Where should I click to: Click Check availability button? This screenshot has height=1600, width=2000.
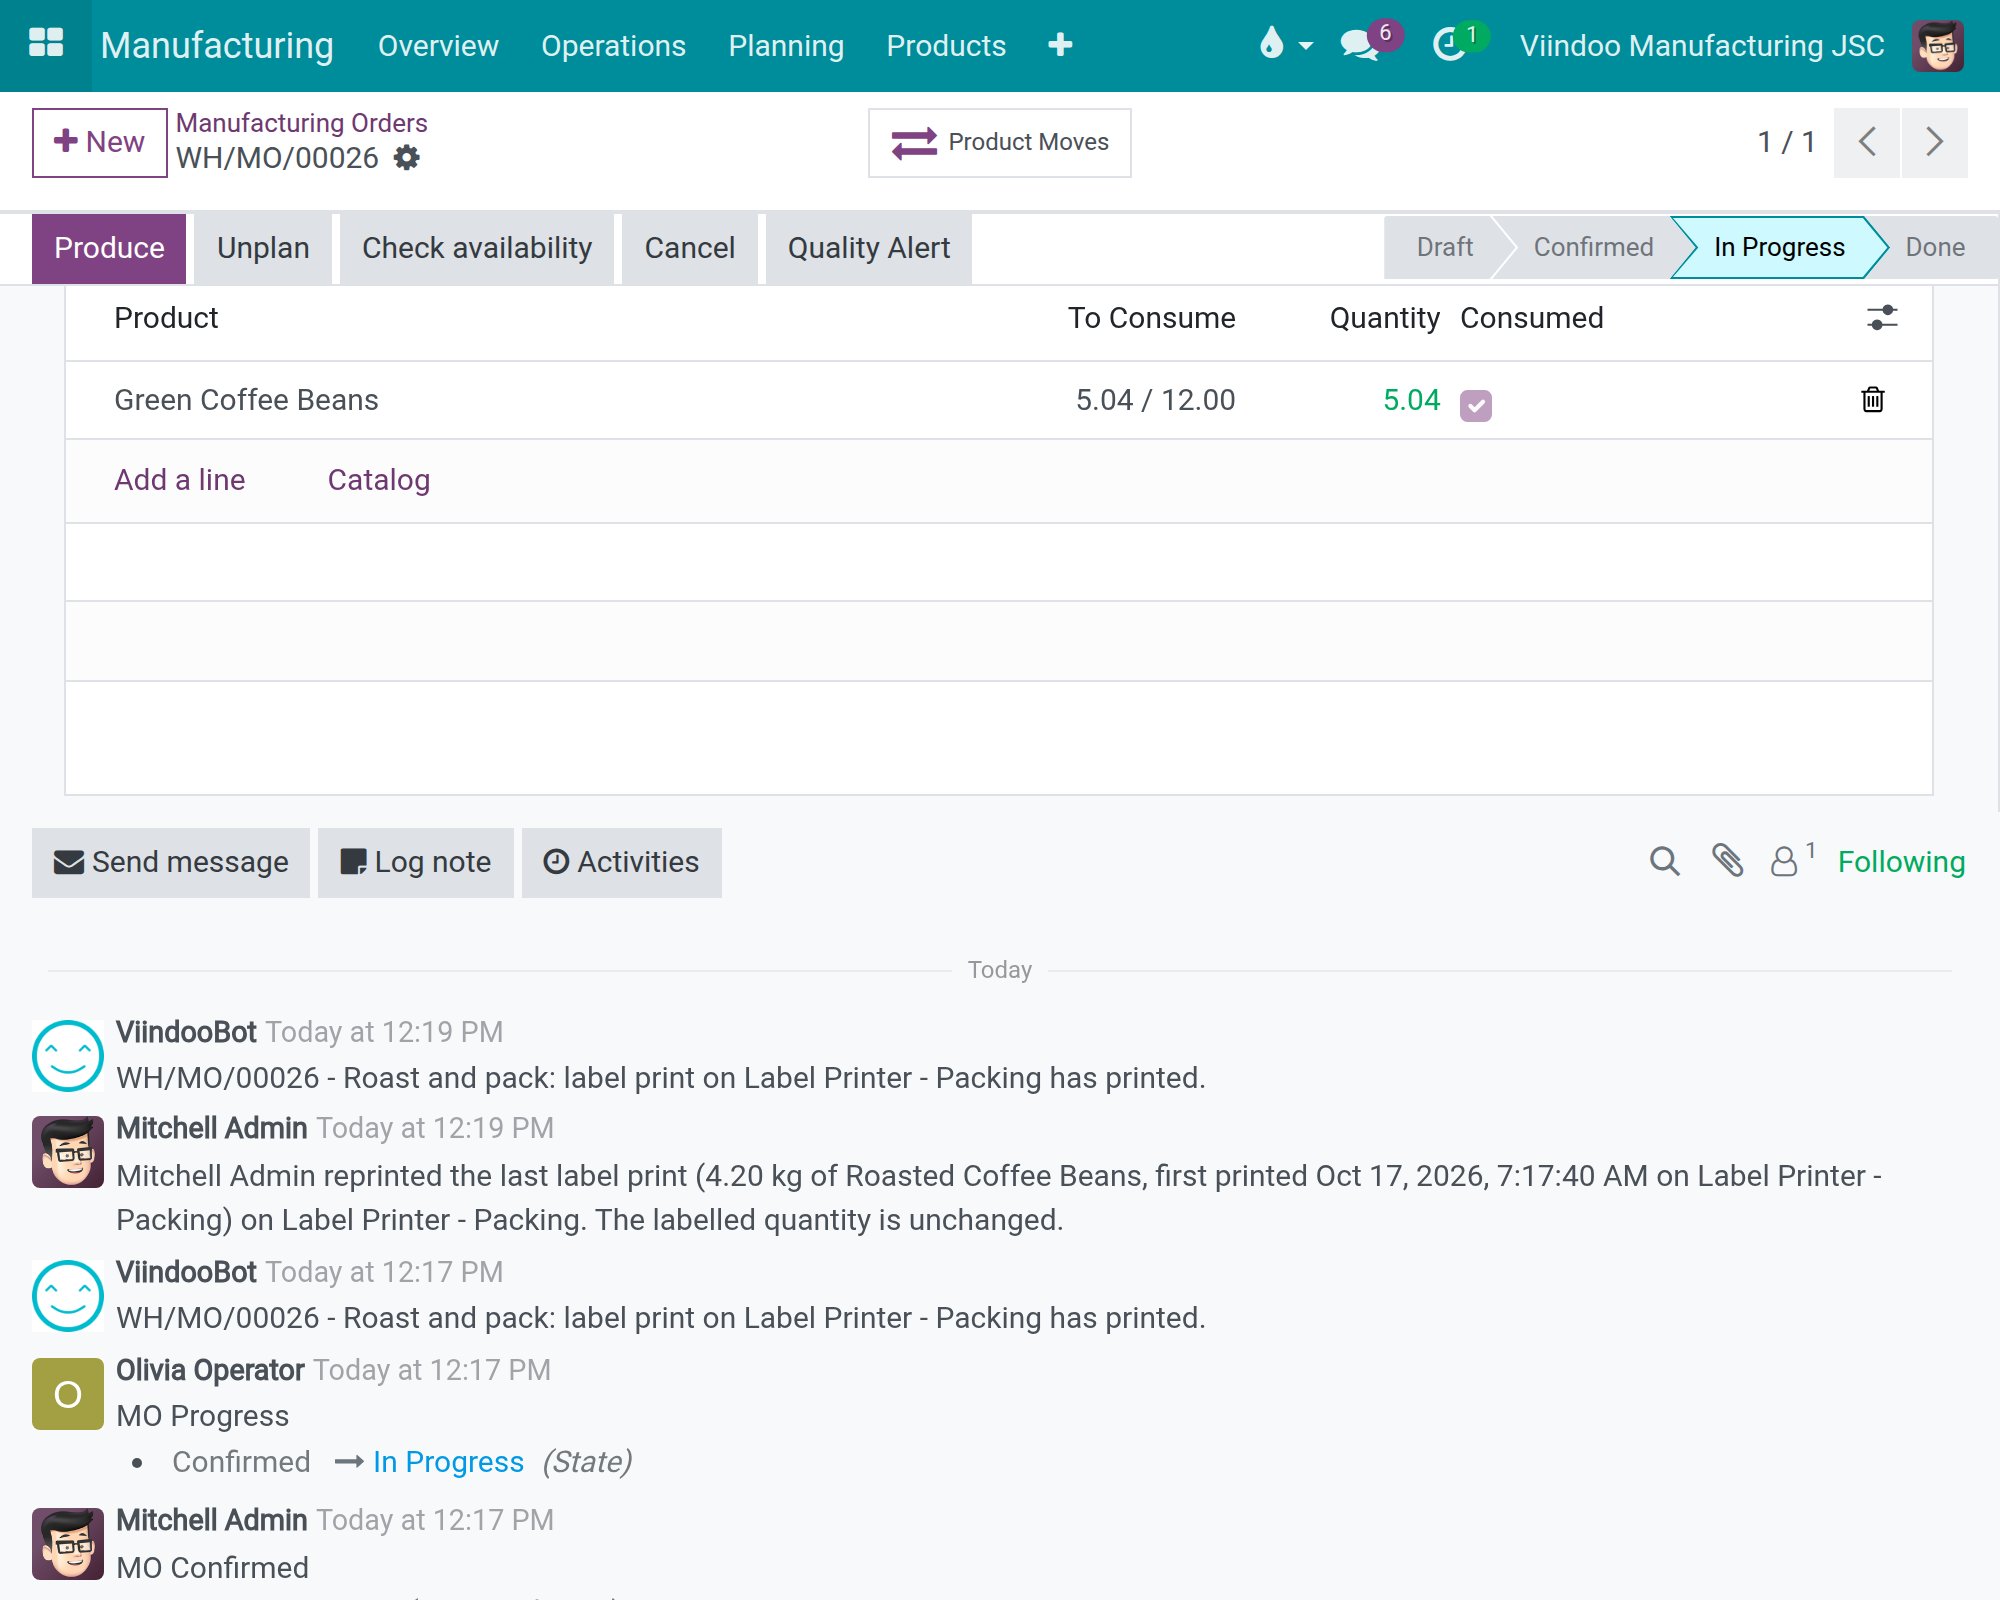[x=477, y=248]
